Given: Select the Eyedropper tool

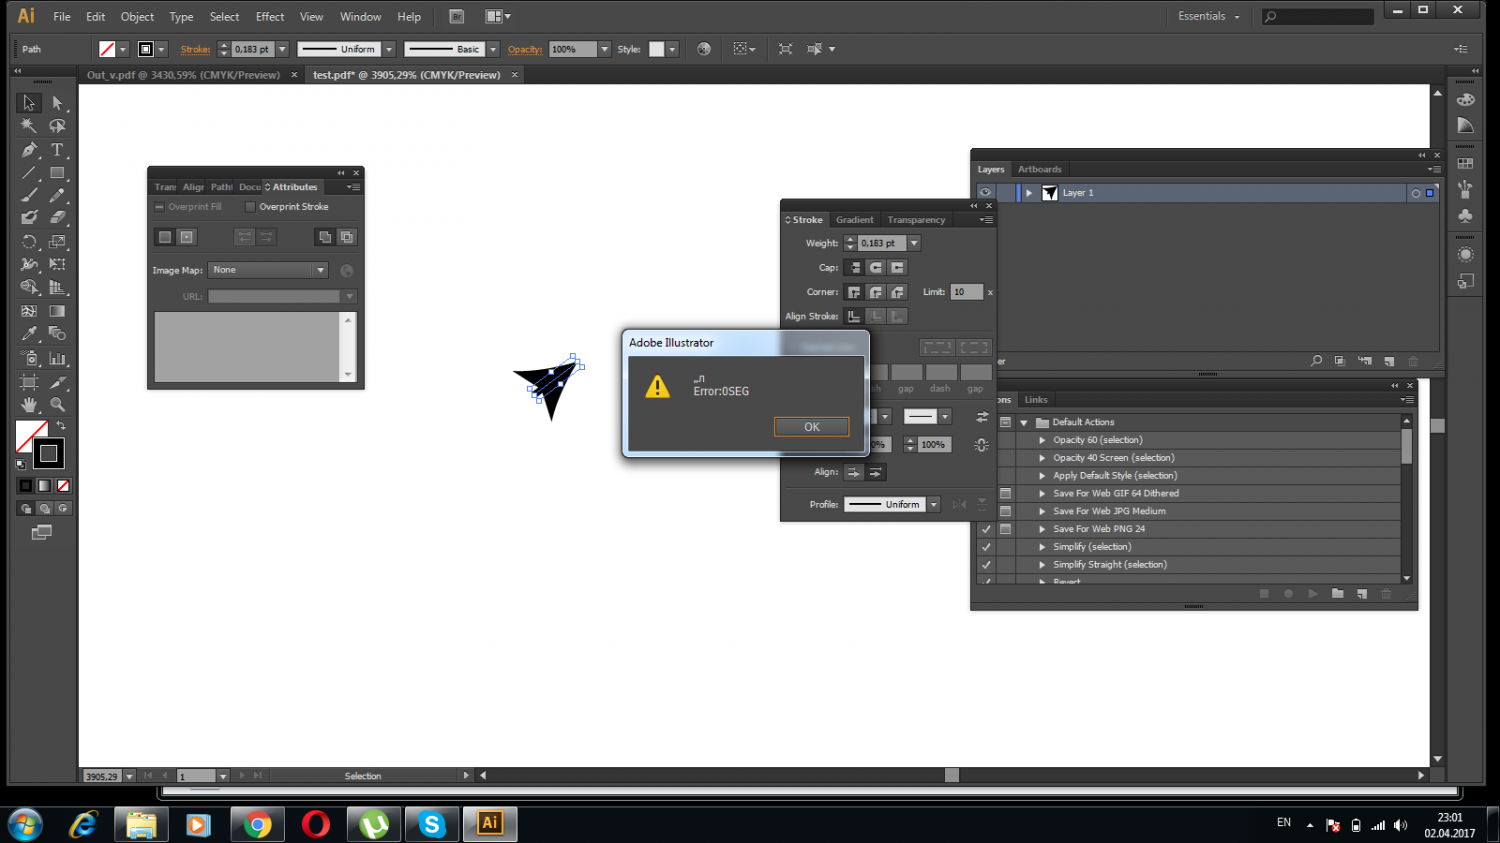Looking at the screenshot, I should coord(29,334).
